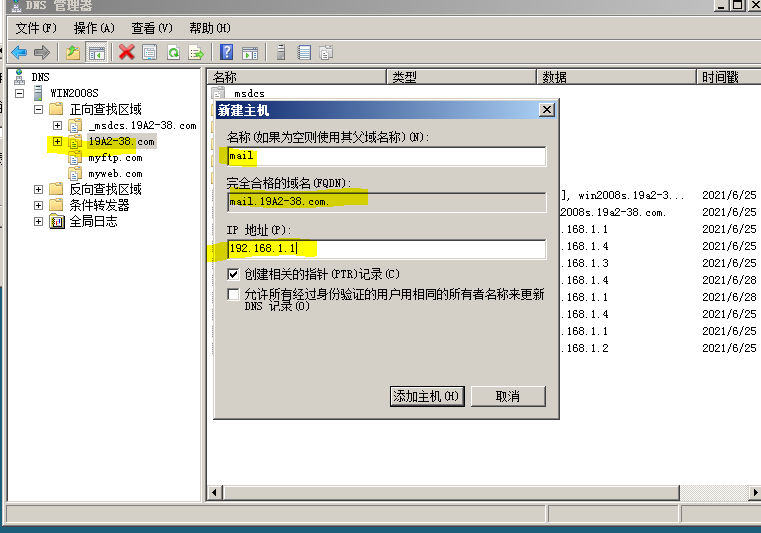Image resolution: width=761 pixels, height=533 pixels.
Task: Expand the 反向查找区域 tree node
Action: (38, 189)
